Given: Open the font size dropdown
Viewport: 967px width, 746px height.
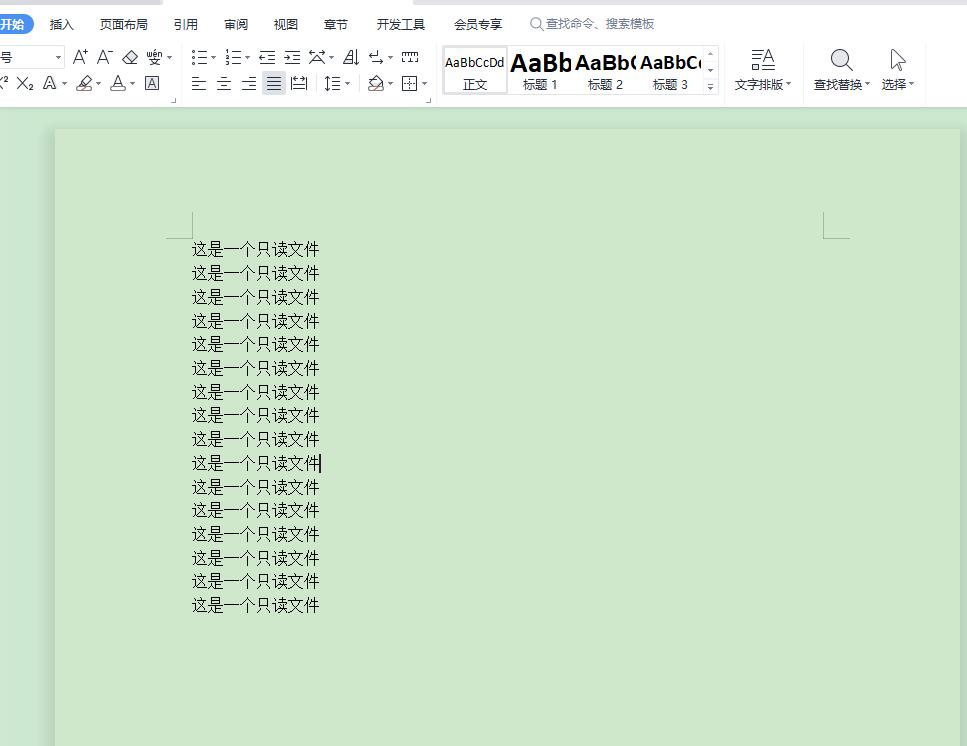Looking at the screenshot, I should (58, 57).
